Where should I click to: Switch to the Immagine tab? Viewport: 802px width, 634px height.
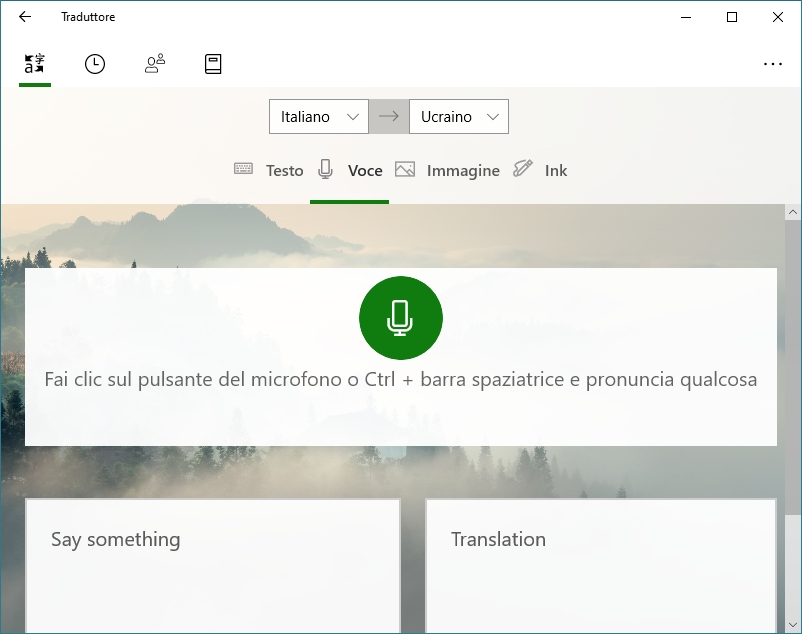[x=463, y=171]
